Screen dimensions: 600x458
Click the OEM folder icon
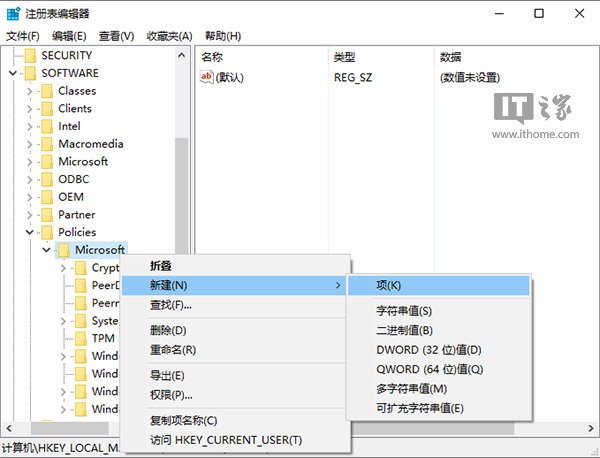click(47, 197)
